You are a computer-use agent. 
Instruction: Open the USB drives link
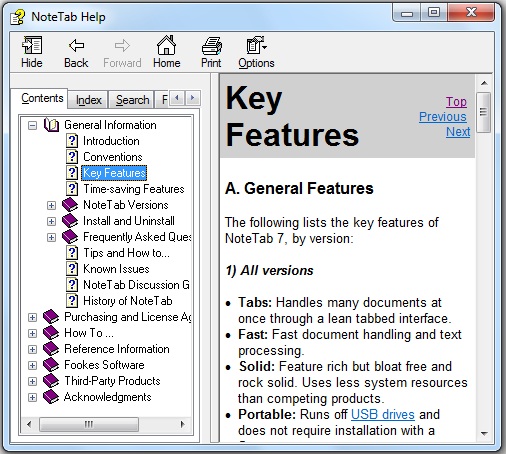383,414
